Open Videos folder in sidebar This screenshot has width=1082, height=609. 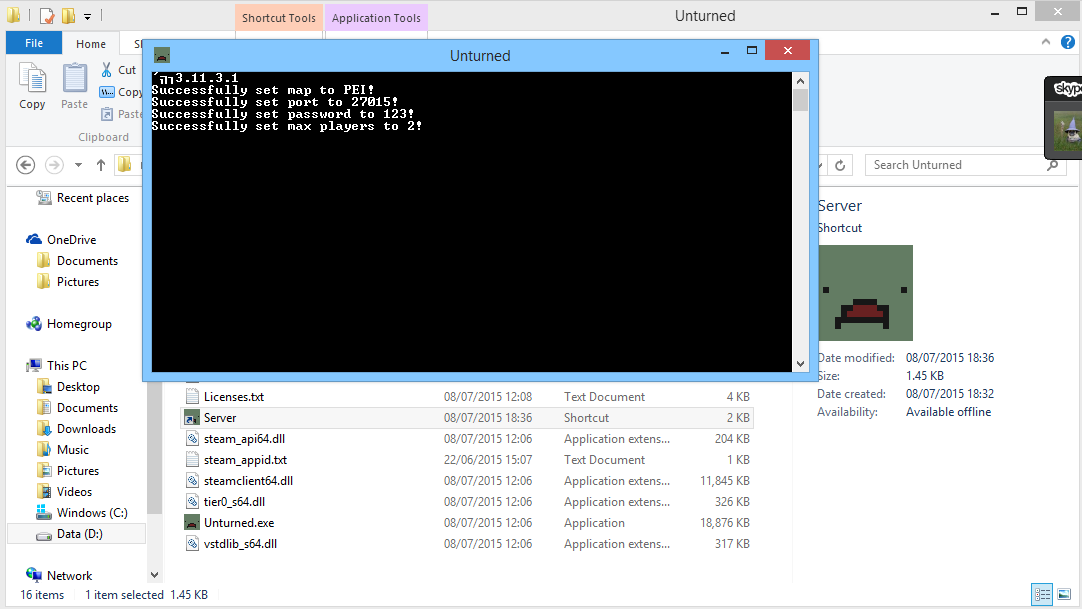(74, 492)
